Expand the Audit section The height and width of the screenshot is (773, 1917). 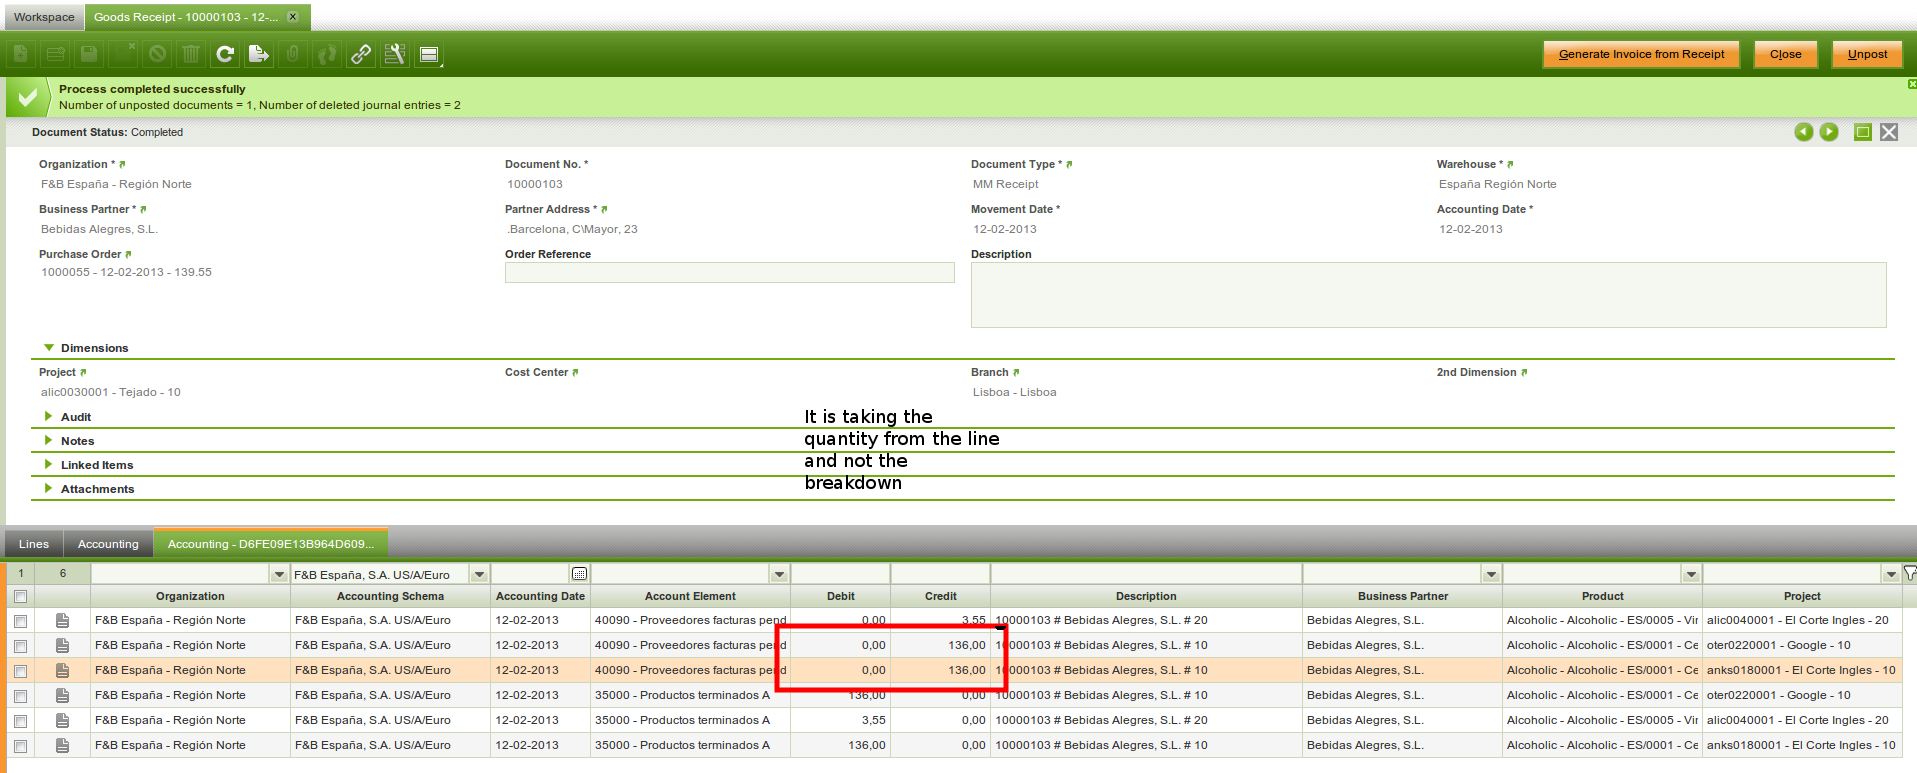click(48, 416)
